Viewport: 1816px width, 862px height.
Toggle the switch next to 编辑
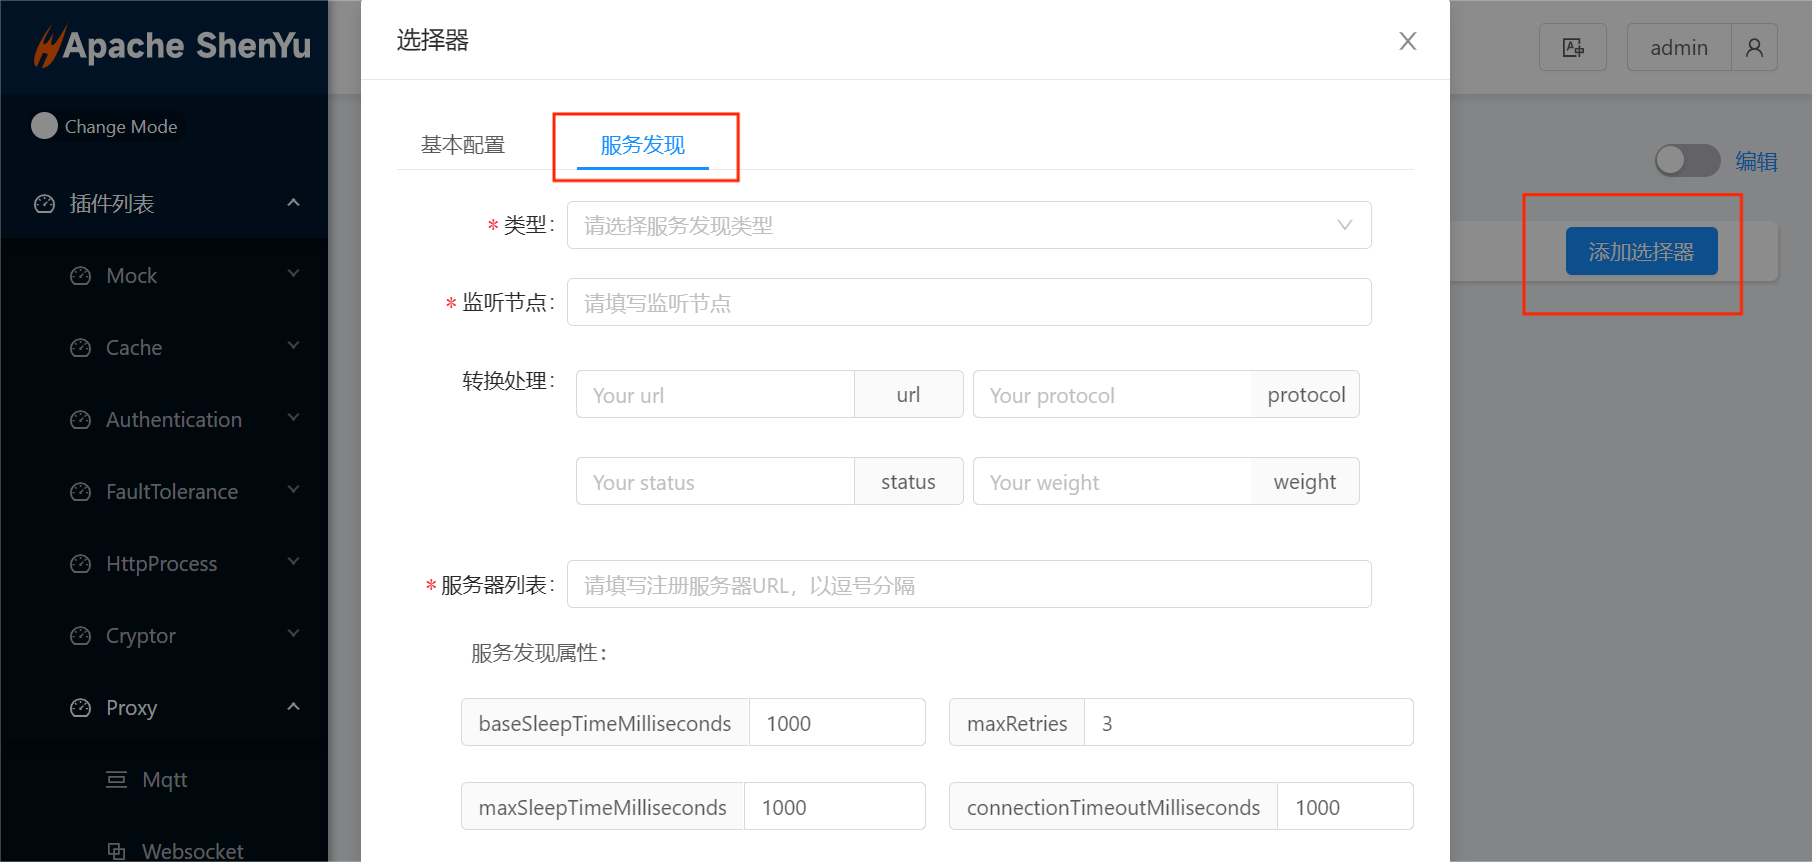click(x=1686, y=161)
